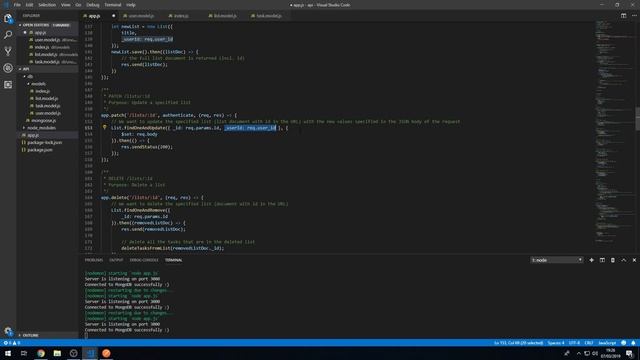Click the unsaved dot on the app.js tab
This screenshot has height=360, width=640.
click(x=113, y=16)
